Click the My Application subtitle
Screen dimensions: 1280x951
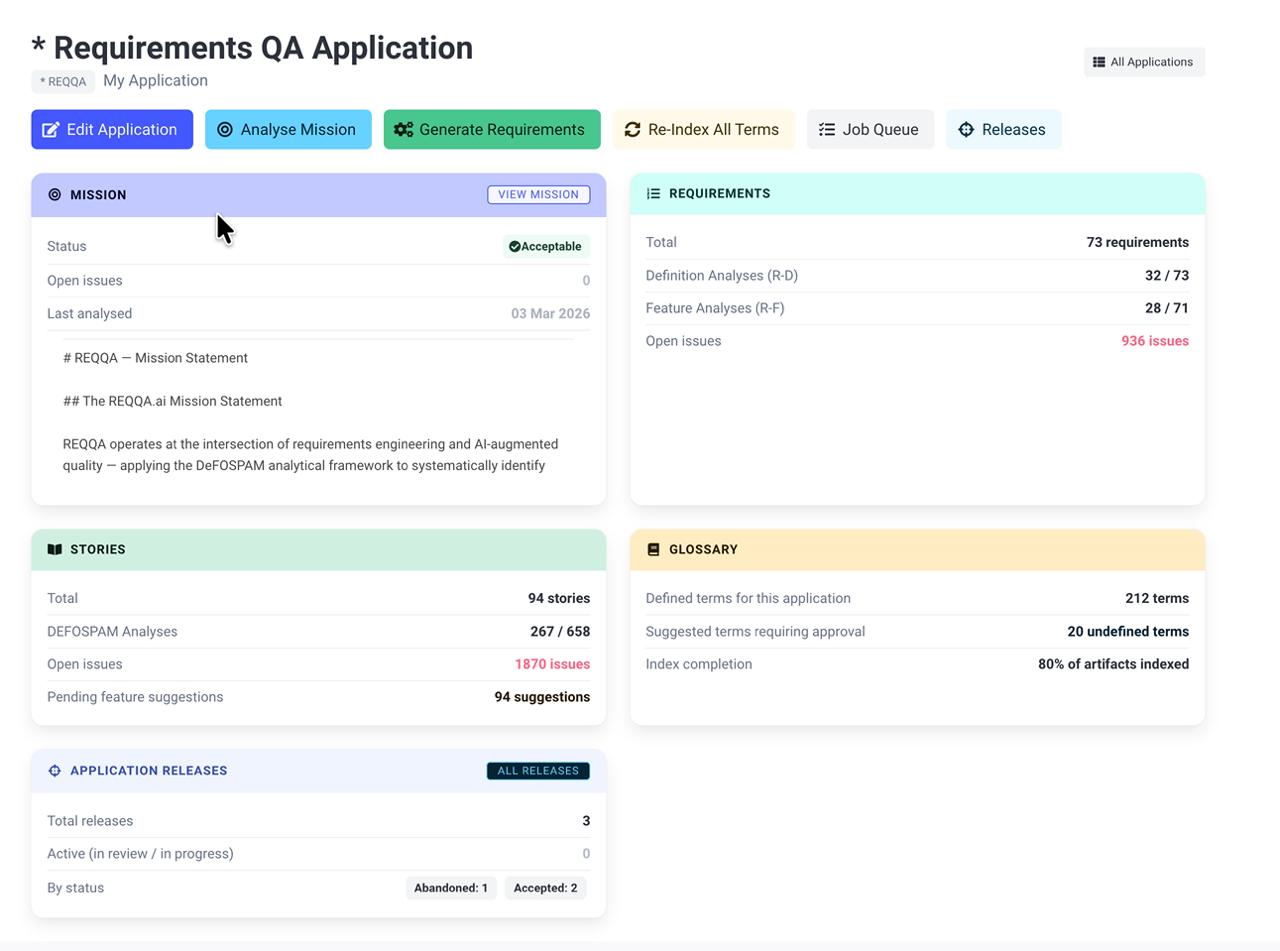155,81
